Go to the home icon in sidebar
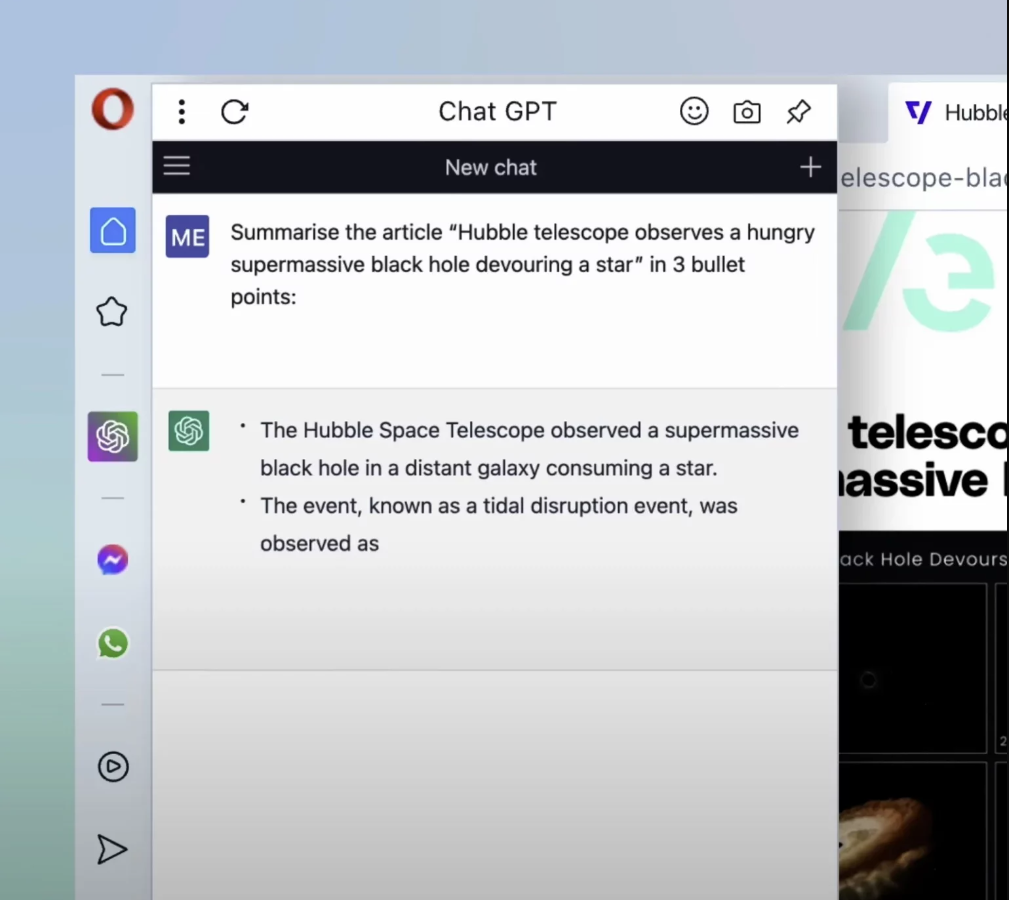The height and width of the screenshot is (900, 1009). click(x=113, y=231)
